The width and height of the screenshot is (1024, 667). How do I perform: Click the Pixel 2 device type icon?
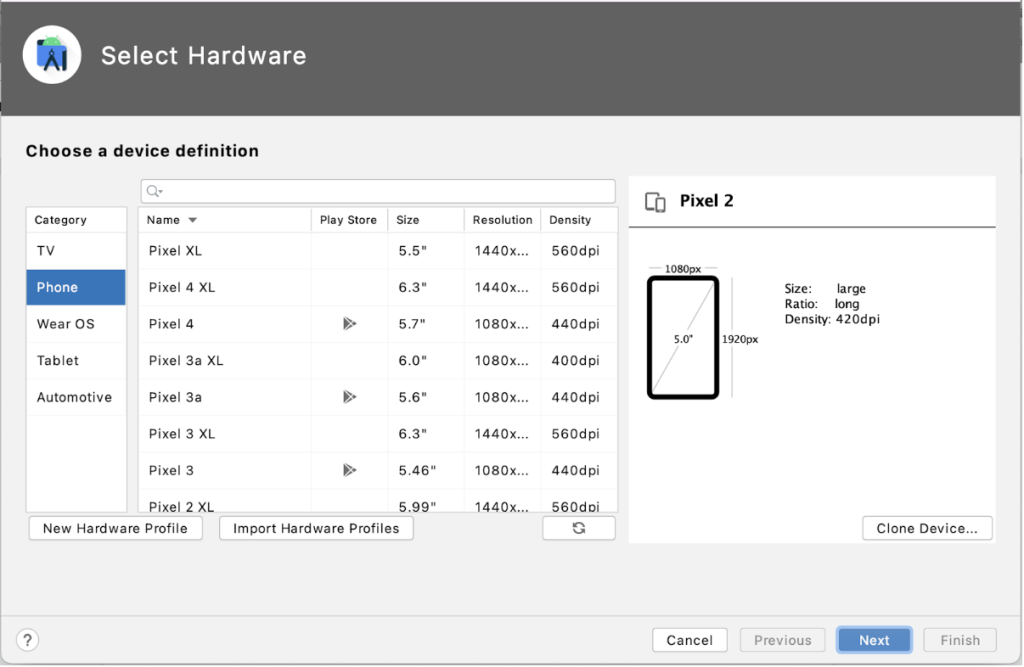(655, 202)
